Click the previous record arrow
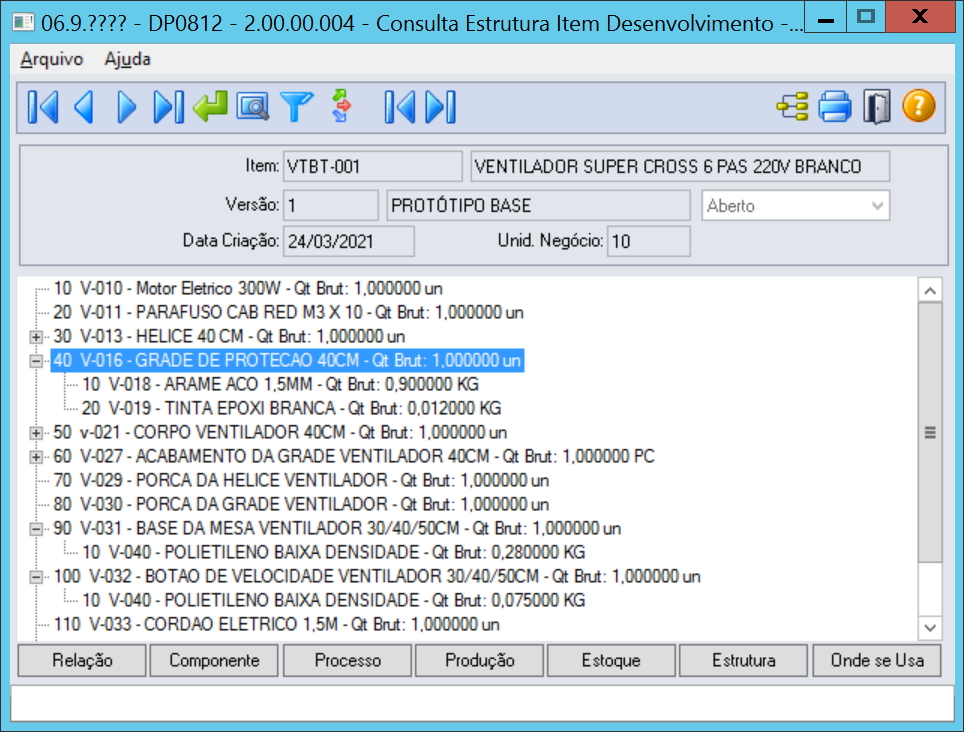Image resolution: width=964 pixels, height=732 pixels. click(84, 106)
